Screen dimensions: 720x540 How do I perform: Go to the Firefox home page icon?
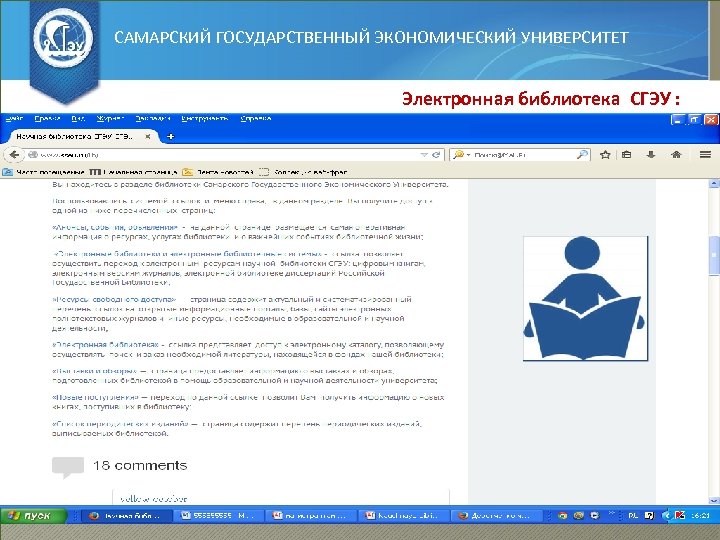[x=676, y=155]
